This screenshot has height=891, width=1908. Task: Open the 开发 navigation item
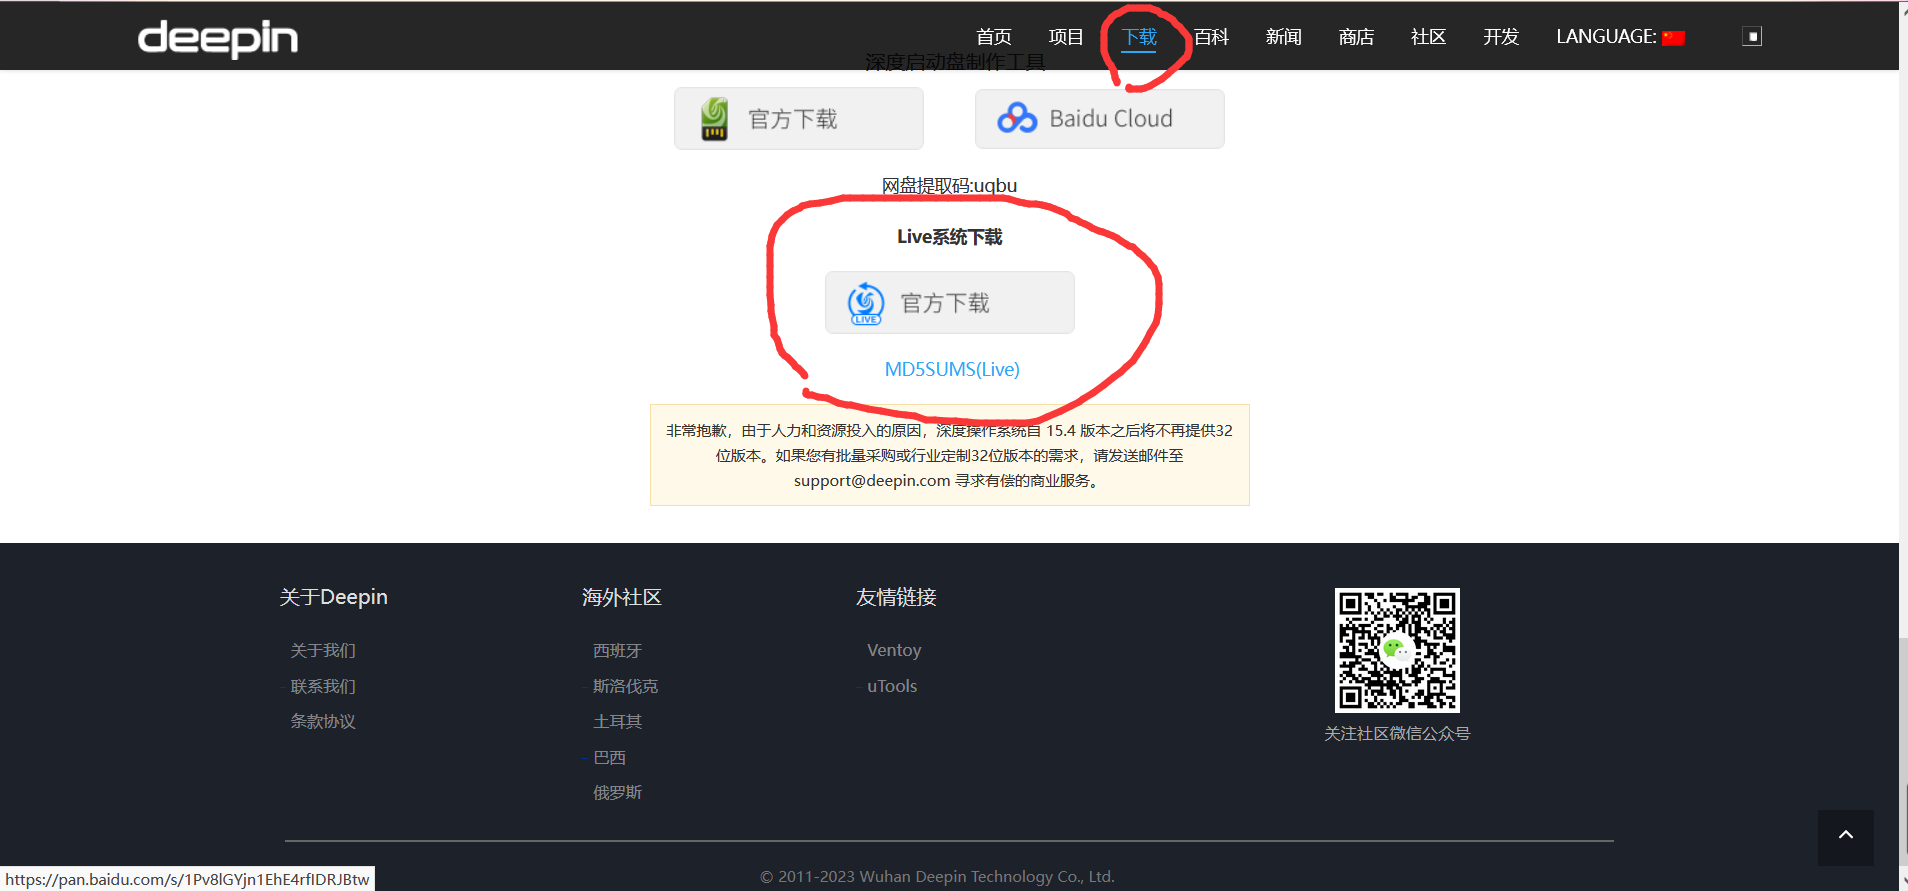point(1501,37)
